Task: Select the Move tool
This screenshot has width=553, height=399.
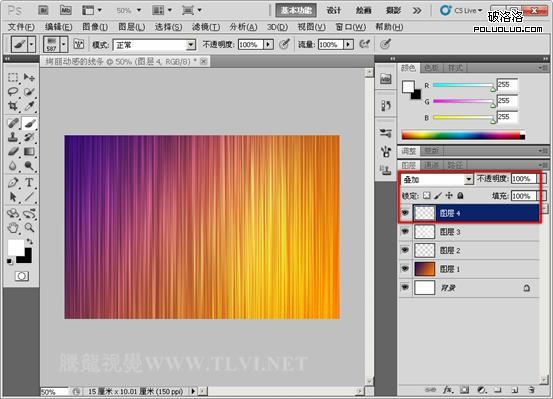Action: 29,77
